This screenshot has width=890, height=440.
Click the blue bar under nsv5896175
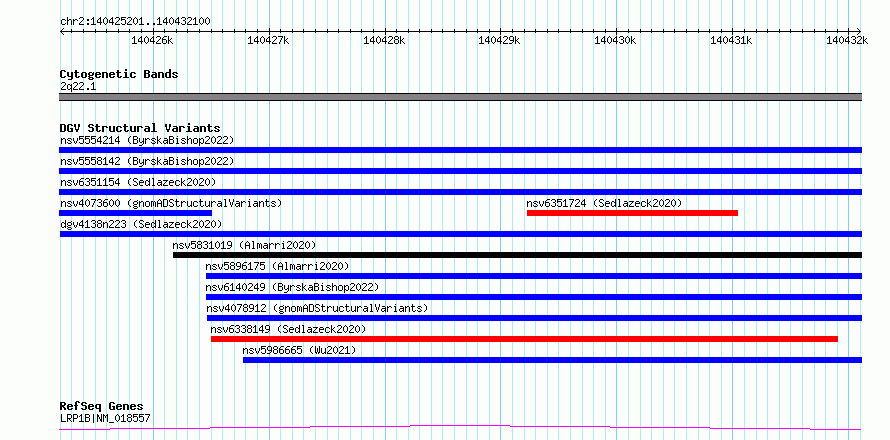click(534, 276)
